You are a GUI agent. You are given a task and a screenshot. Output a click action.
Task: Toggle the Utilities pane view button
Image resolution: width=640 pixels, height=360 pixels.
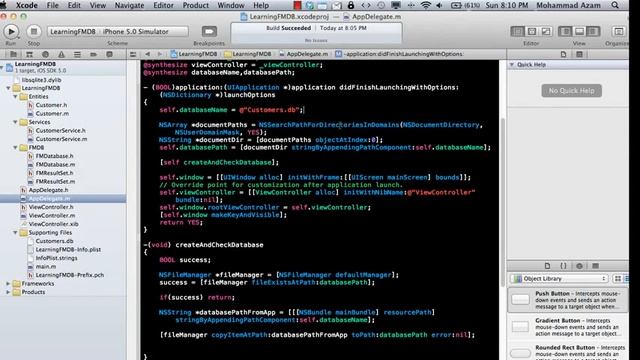tap(593, 31)
